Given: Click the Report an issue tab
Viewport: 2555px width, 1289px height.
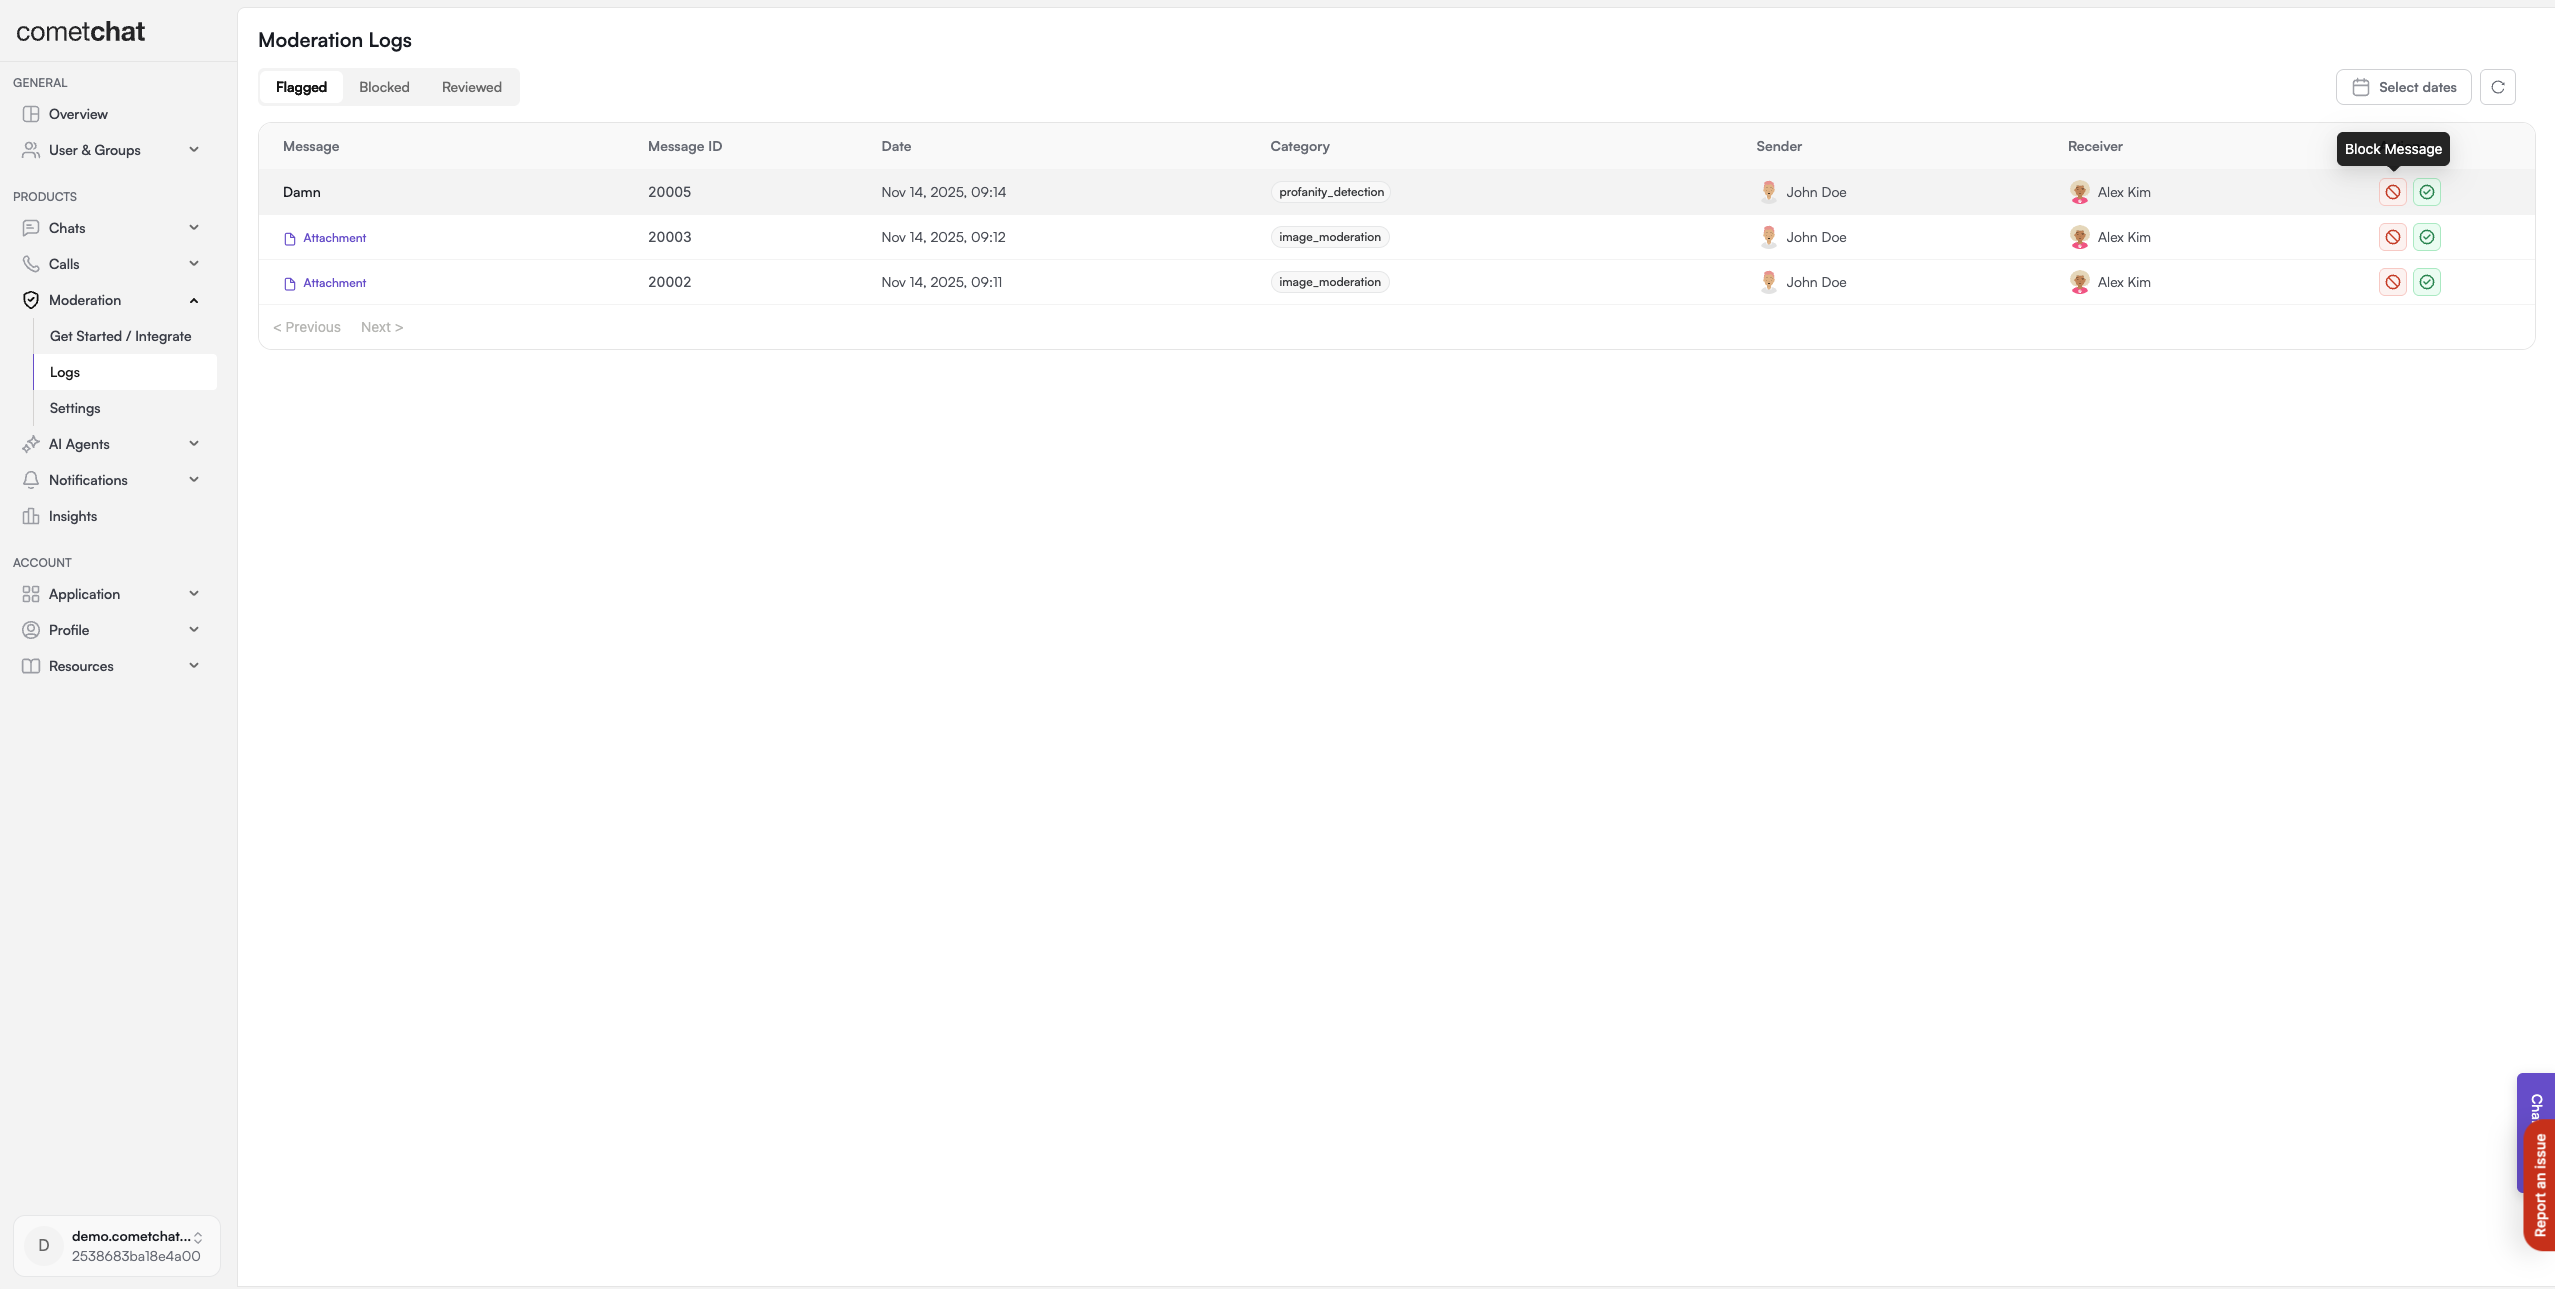Looking at the screenshot, I should [x=2540, y=1185].
